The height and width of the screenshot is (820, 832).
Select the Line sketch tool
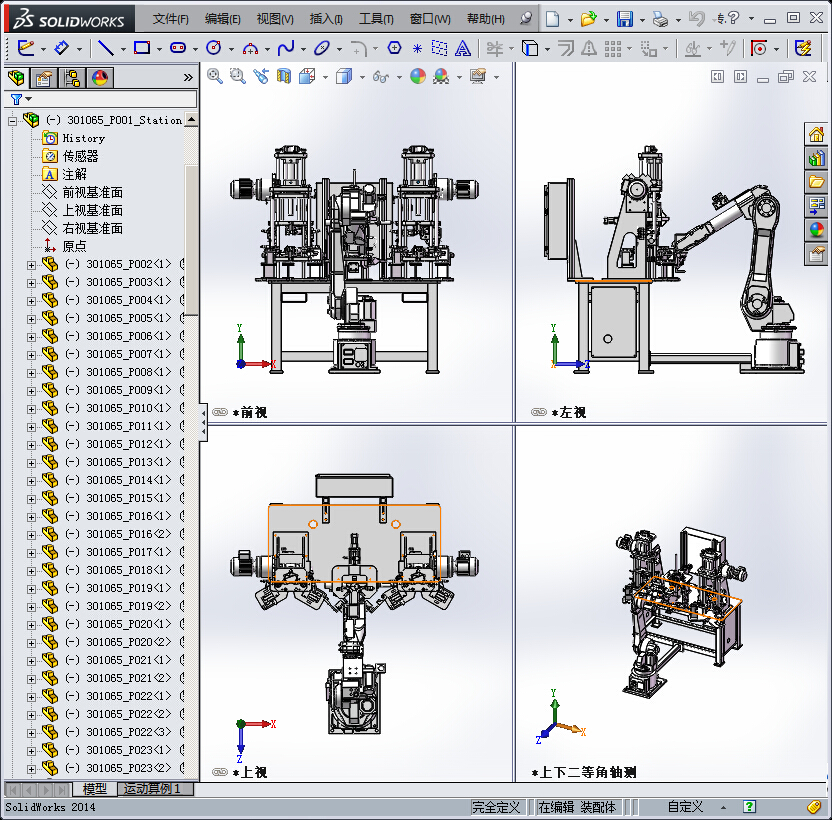(105, 48)
